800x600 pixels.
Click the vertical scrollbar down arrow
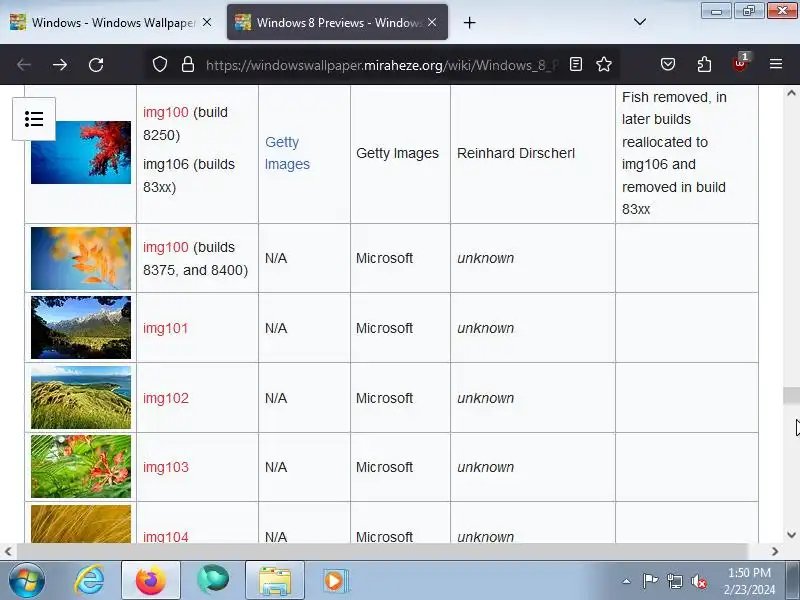click(791, 535)
